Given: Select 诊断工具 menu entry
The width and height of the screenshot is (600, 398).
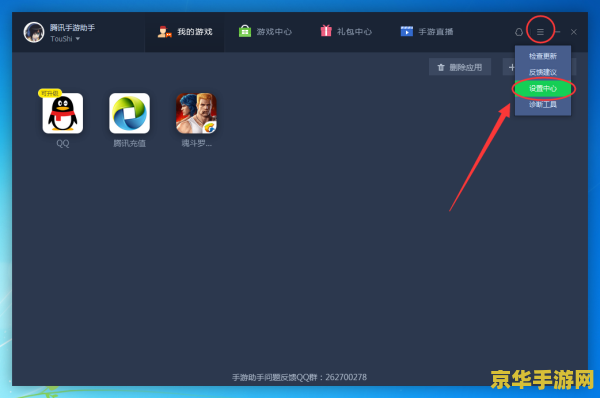Looking at the screenshot, I should tap(543, 104).
